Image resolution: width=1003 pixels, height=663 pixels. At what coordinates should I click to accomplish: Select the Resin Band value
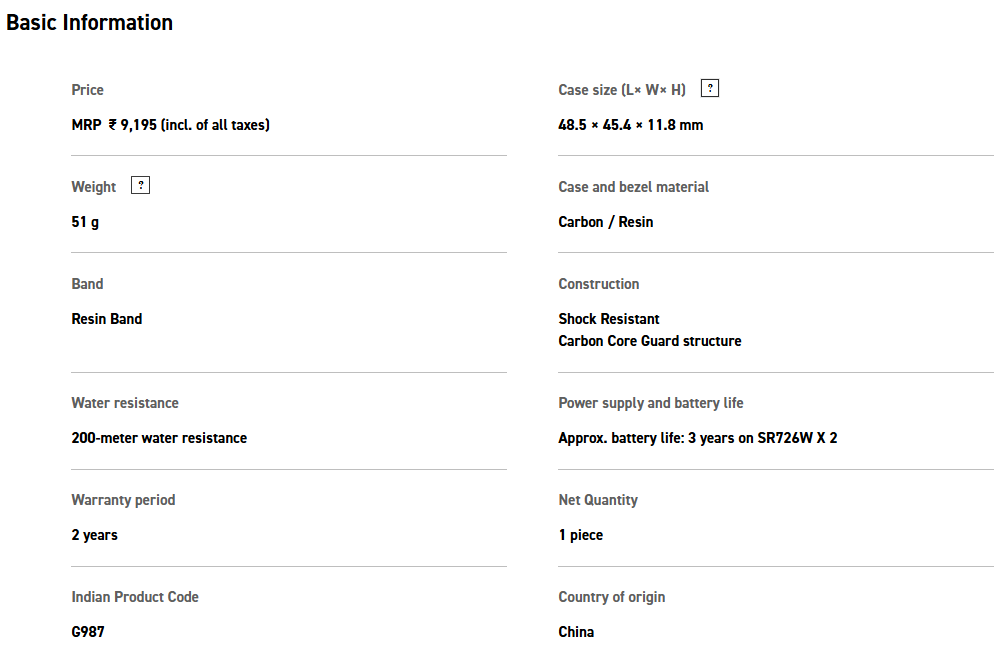tap(107, 319)
